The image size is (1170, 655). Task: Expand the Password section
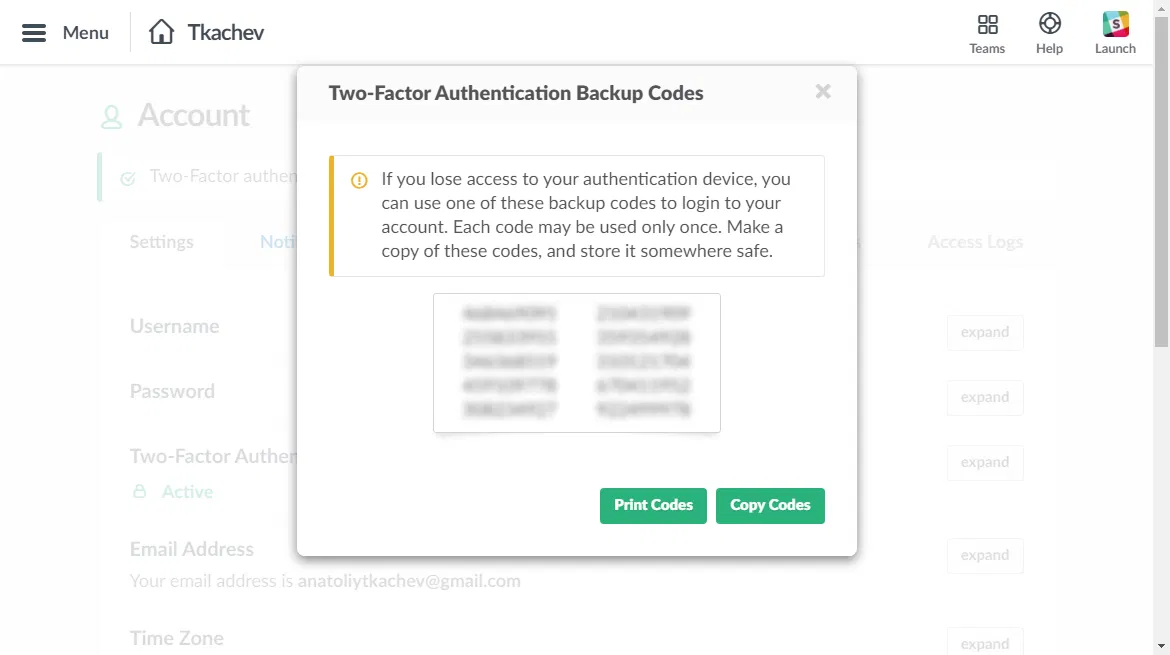click(984, 398)
